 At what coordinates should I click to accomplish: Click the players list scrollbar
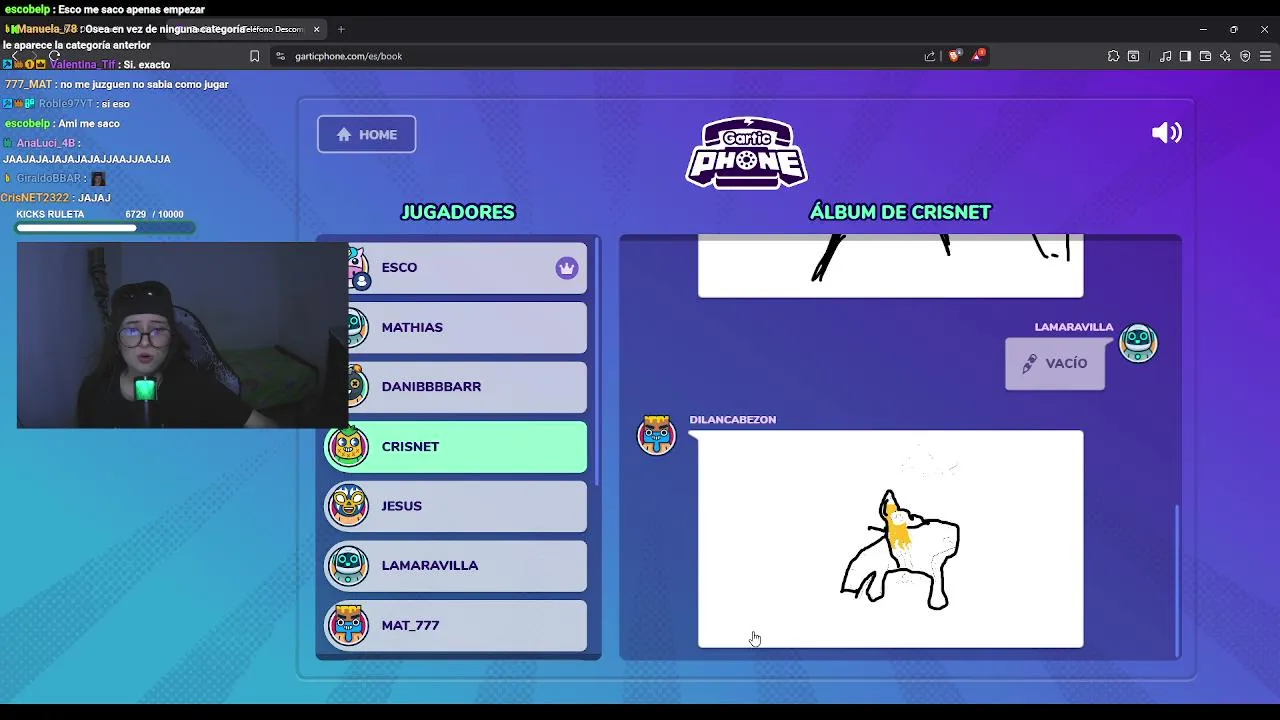pyautogui.click(x=597, y=362)
